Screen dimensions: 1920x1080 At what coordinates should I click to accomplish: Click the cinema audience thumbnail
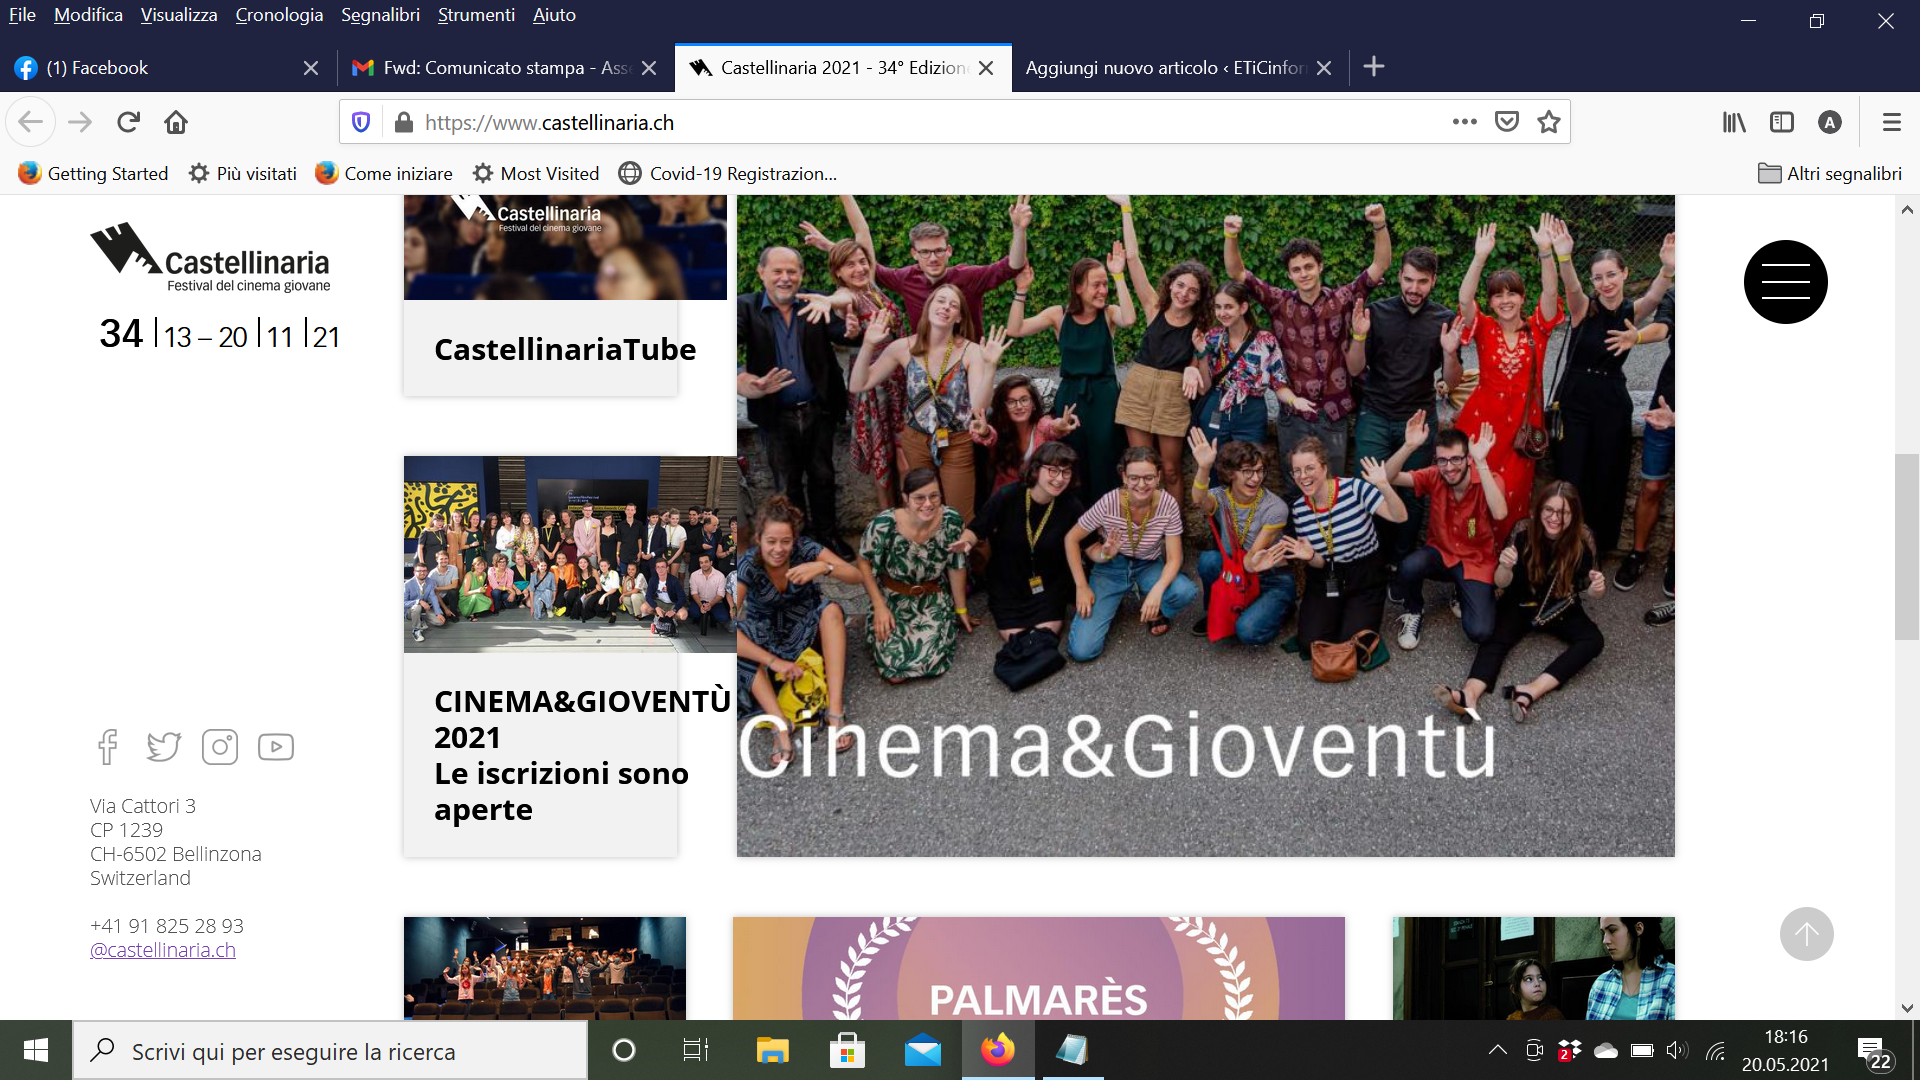click(545, 968)
